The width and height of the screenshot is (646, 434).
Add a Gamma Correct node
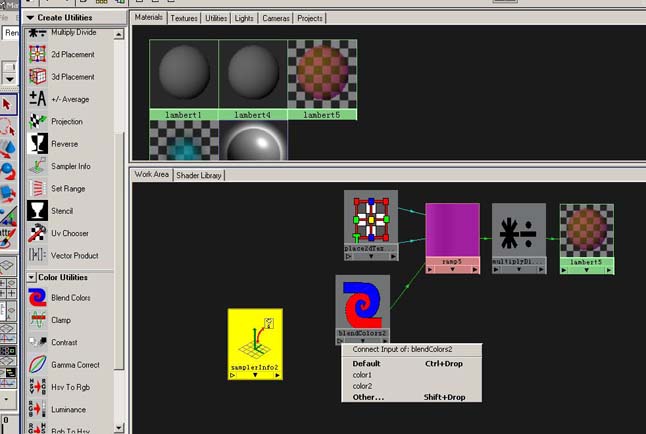tap(37, 365)
